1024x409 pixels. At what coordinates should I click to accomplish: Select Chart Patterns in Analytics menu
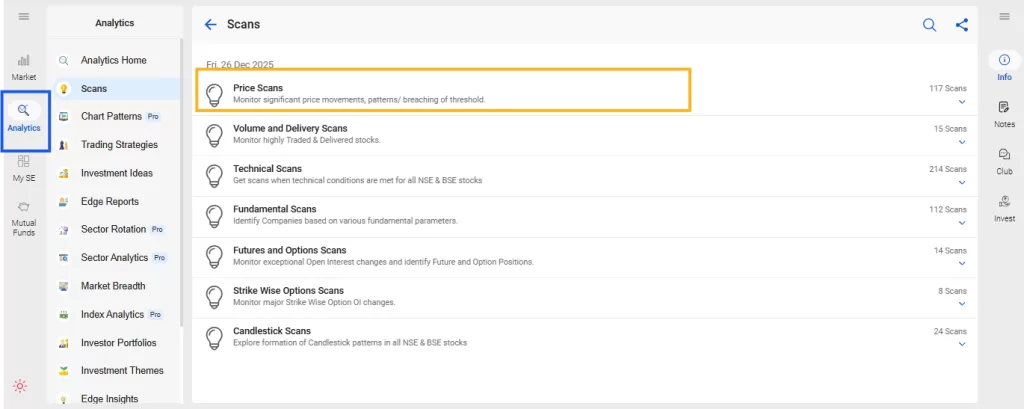pos(112,117)
